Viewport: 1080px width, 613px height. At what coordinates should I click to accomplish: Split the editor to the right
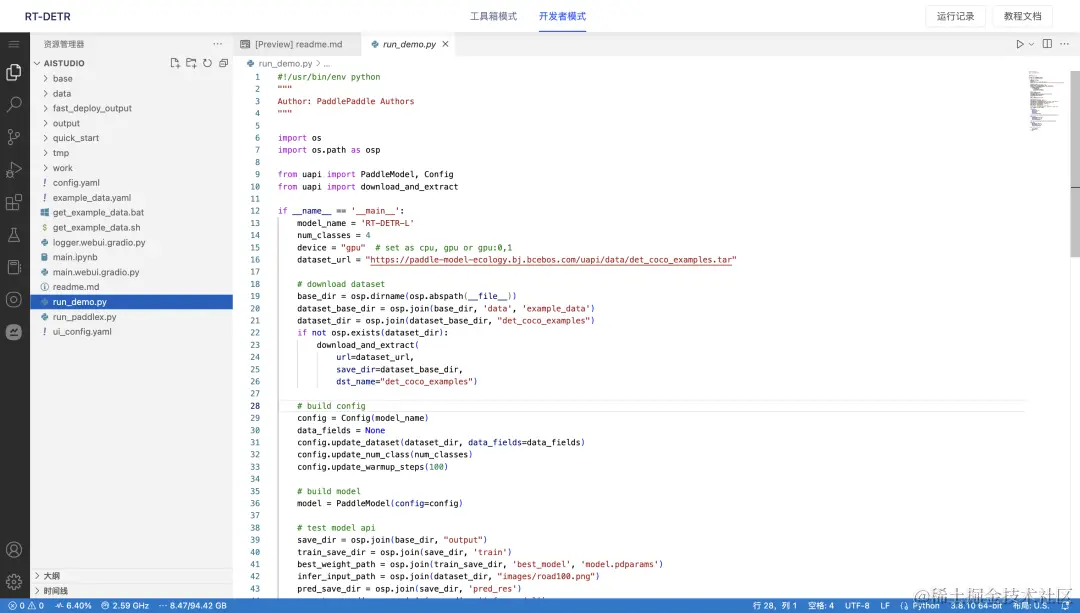(x=1047, y=44)
